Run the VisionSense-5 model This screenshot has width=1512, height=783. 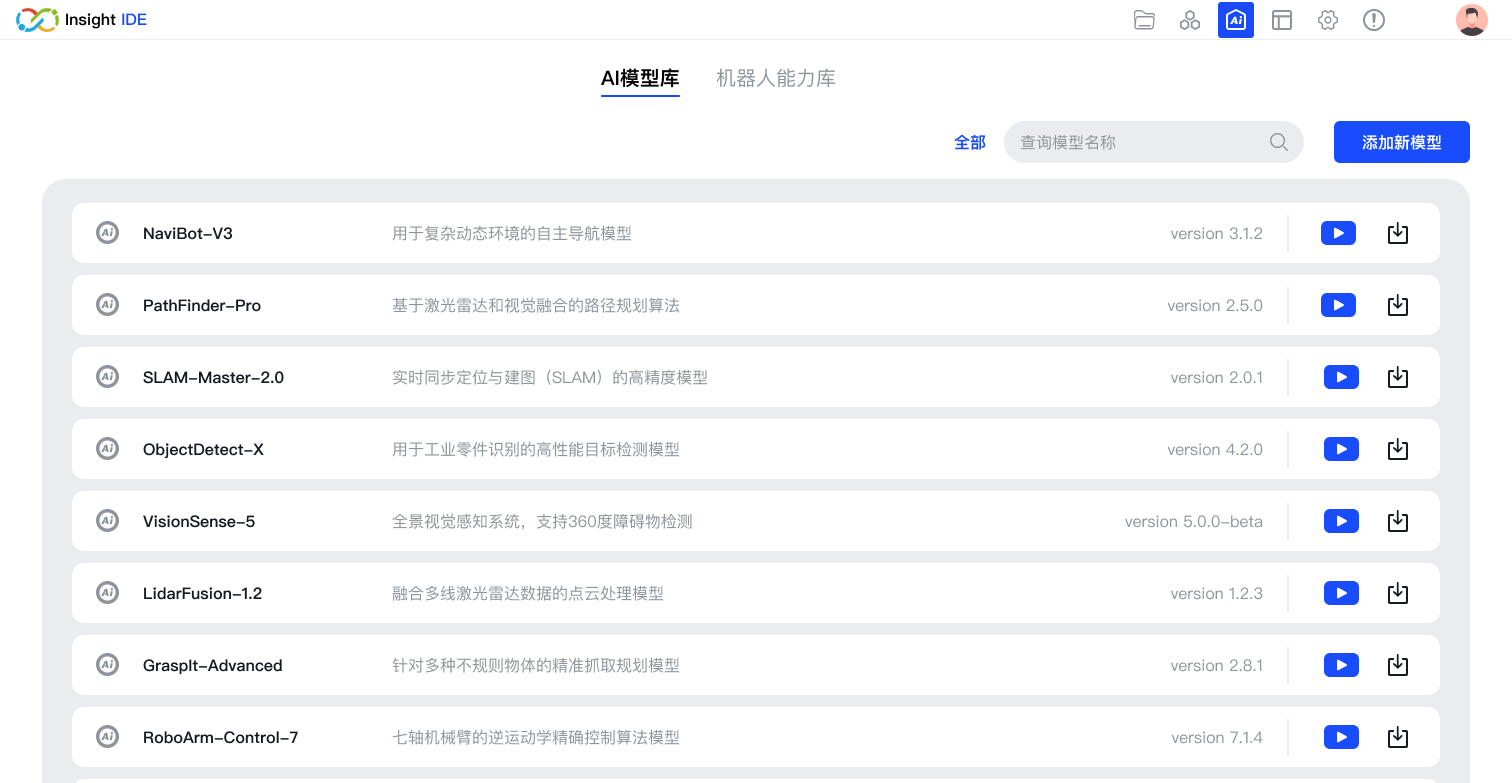[x=1341, y=521]
